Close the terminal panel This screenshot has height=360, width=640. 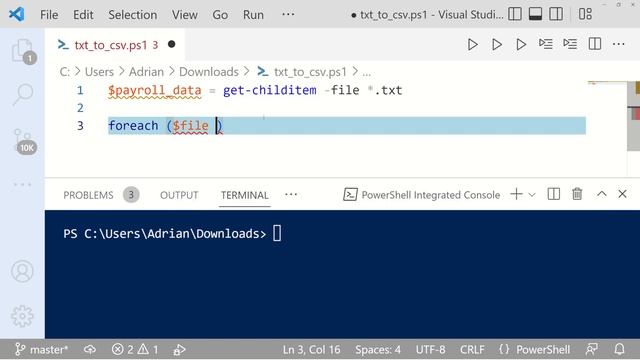coord(622,194)
